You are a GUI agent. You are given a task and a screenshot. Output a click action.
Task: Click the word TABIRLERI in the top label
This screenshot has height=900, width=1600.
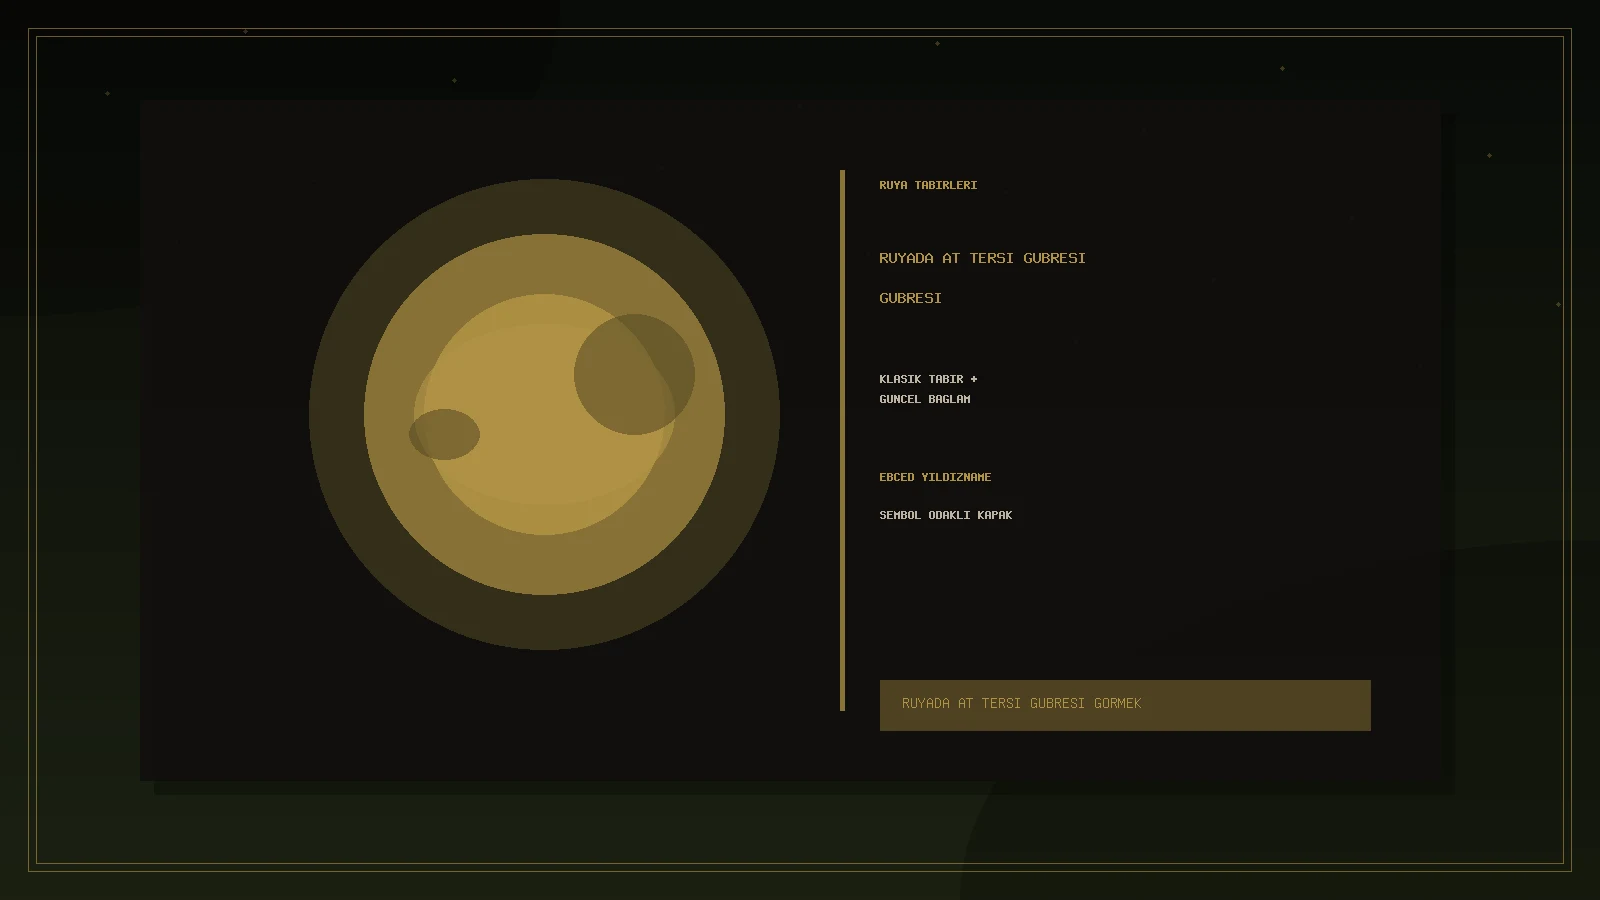coord(946,185)
